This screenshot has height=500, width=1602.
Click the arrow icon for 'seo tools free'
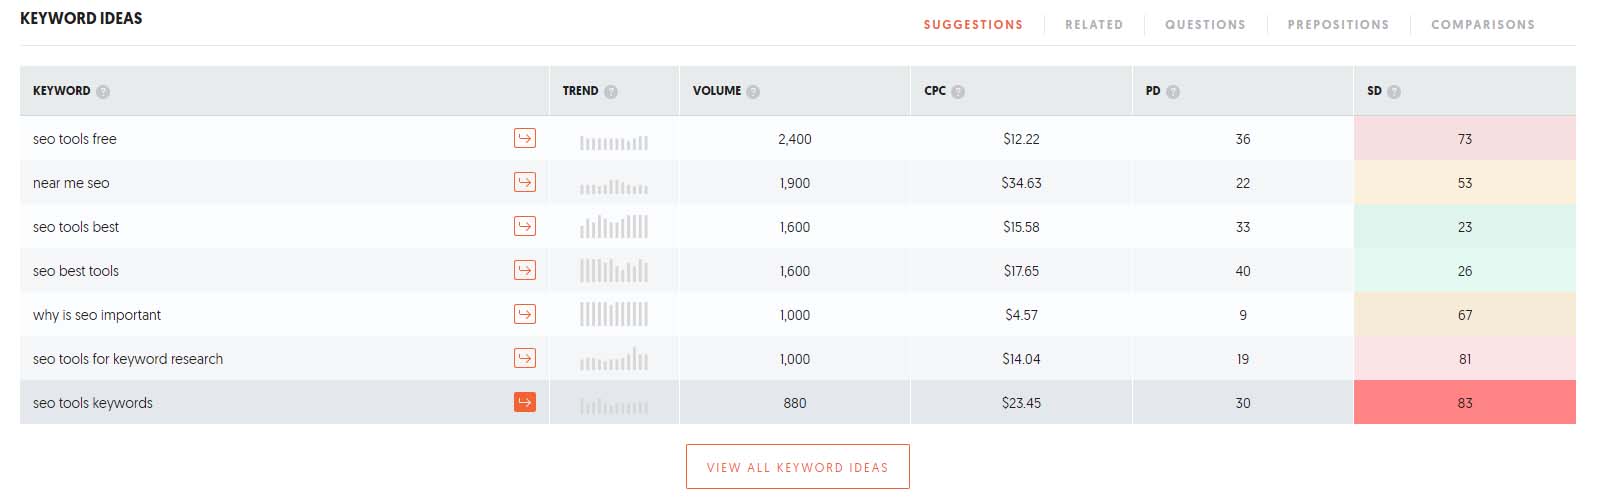click(x=525, y=138)
